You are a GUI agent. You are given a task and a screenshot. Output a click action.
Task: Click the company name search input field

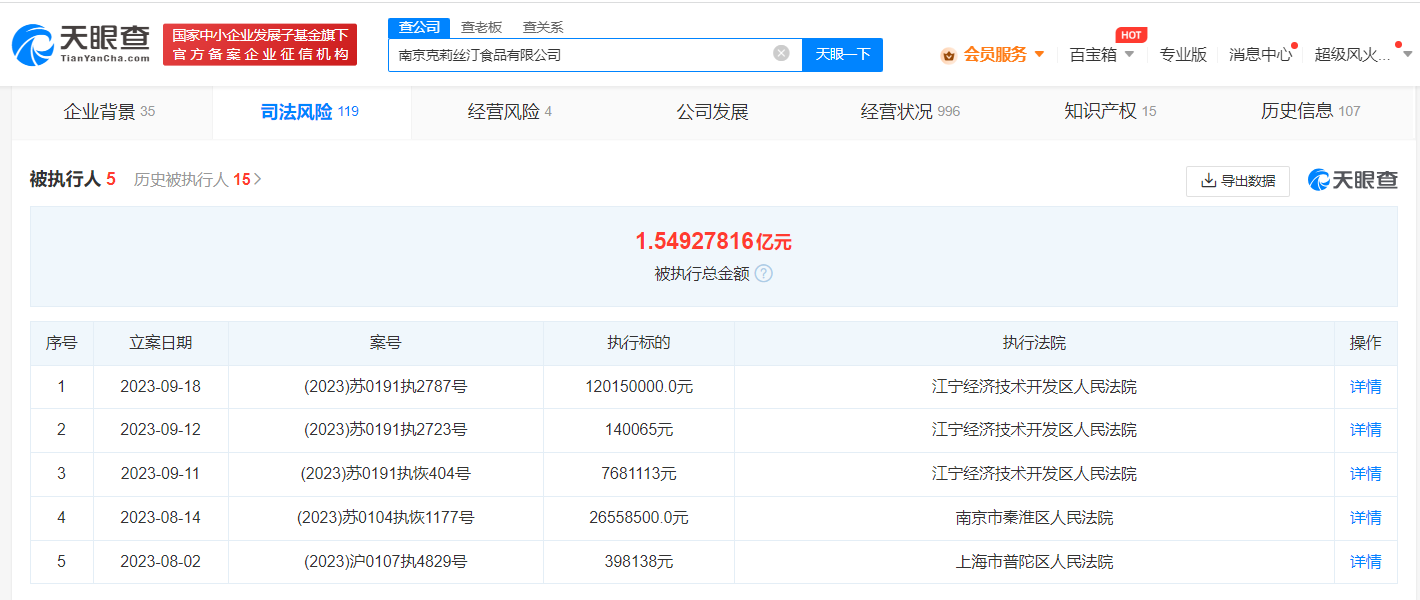tap(580, 55)
